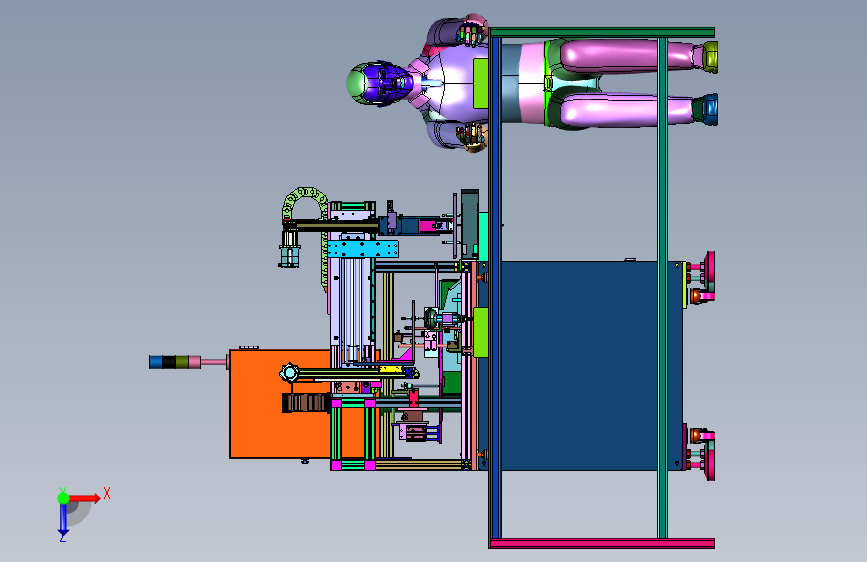Click the blue Z axis arrow on the triad

pyautogui.click(x=63, y=519)
